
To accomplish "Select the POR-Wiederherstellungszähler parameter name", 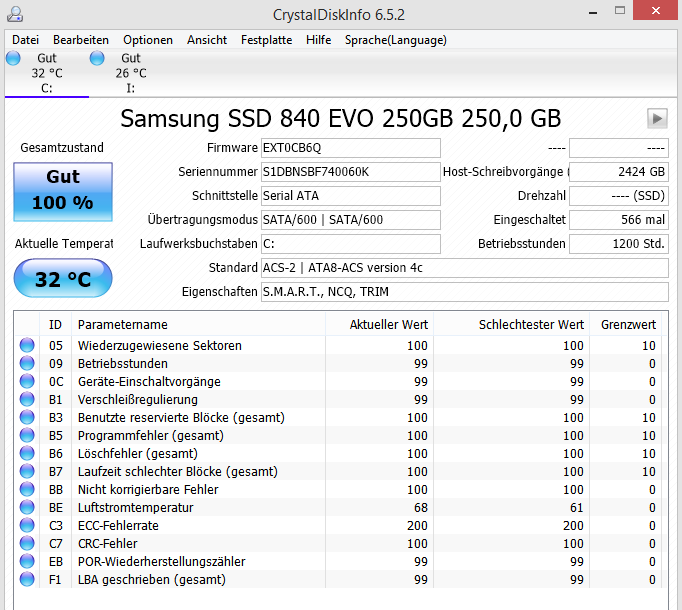I will pos(161,562).
